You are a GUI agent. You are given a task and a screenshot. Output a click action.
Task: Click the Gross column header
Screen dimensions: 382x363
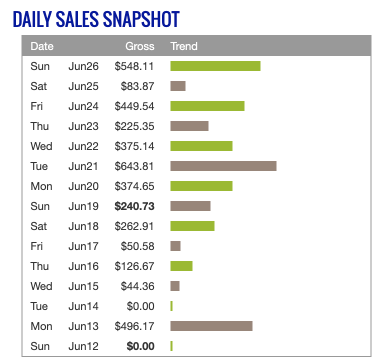[x=140, y=46]
